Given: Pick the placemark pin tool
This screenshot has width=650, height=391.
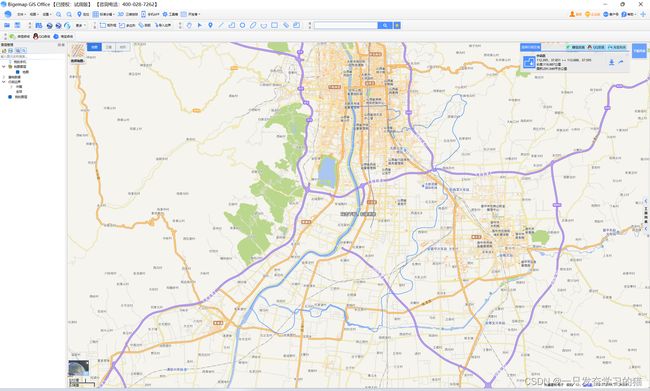Looking at the screenshot, I should [x=210, y=25].
